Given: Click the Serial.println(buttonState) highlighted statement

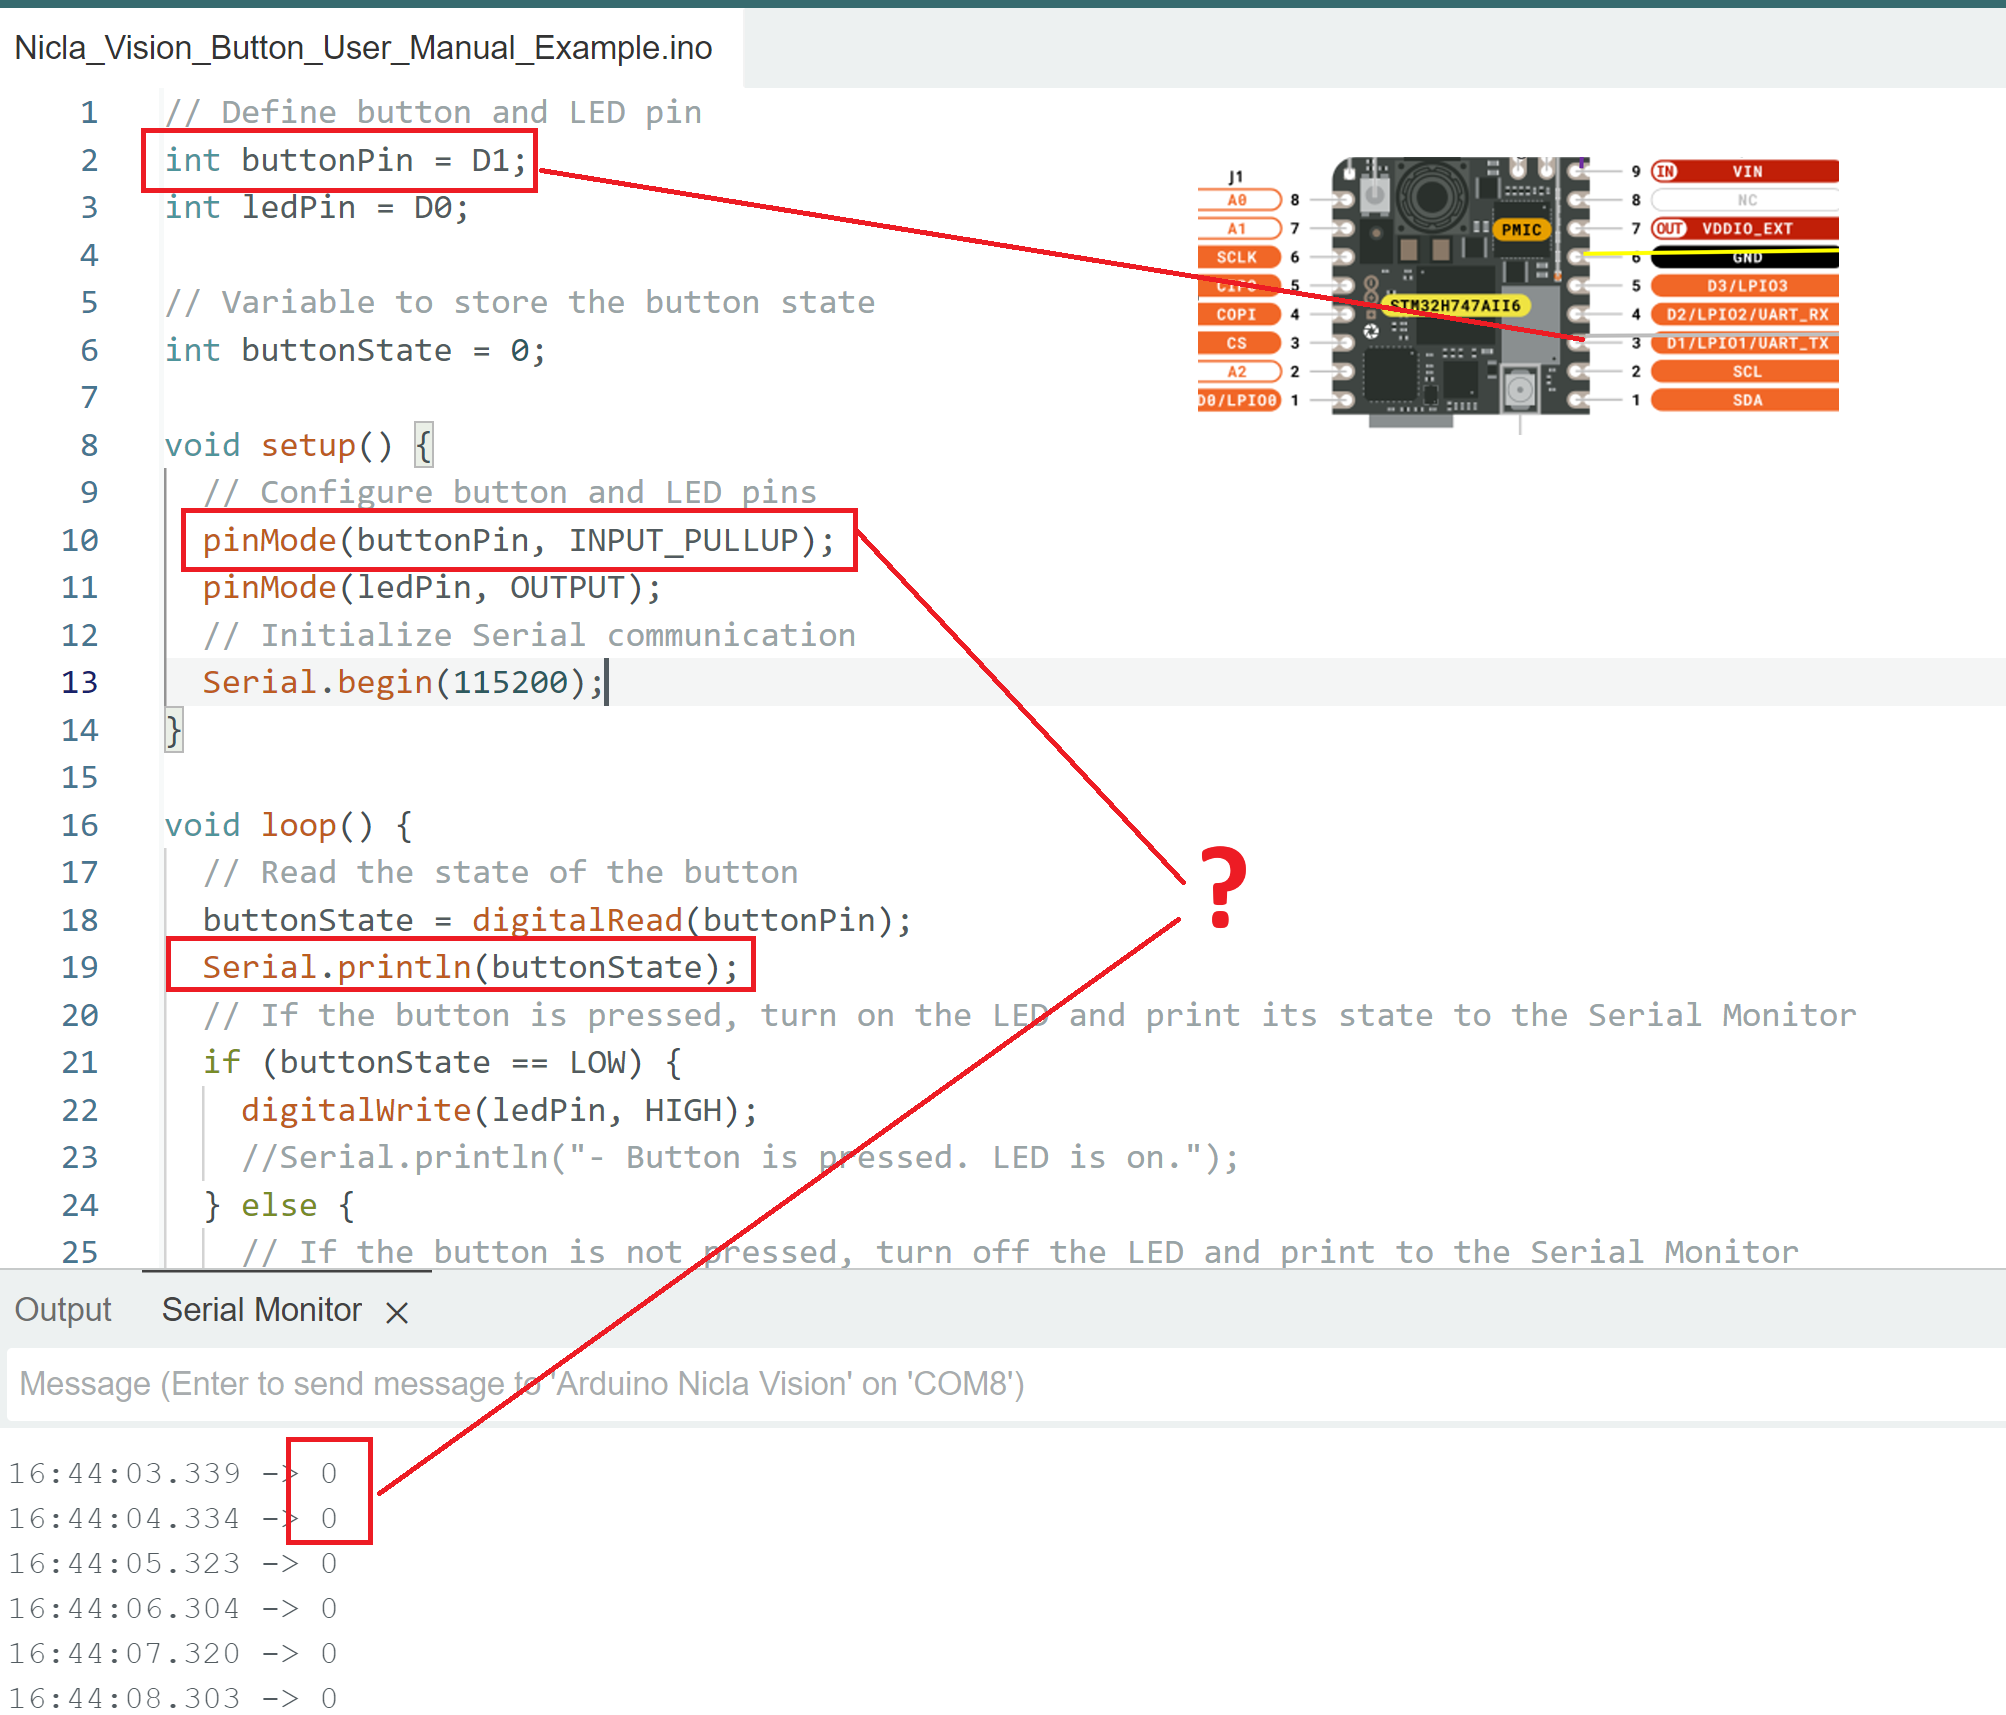Looking at the screenshot, I should [x=468, y=966].
